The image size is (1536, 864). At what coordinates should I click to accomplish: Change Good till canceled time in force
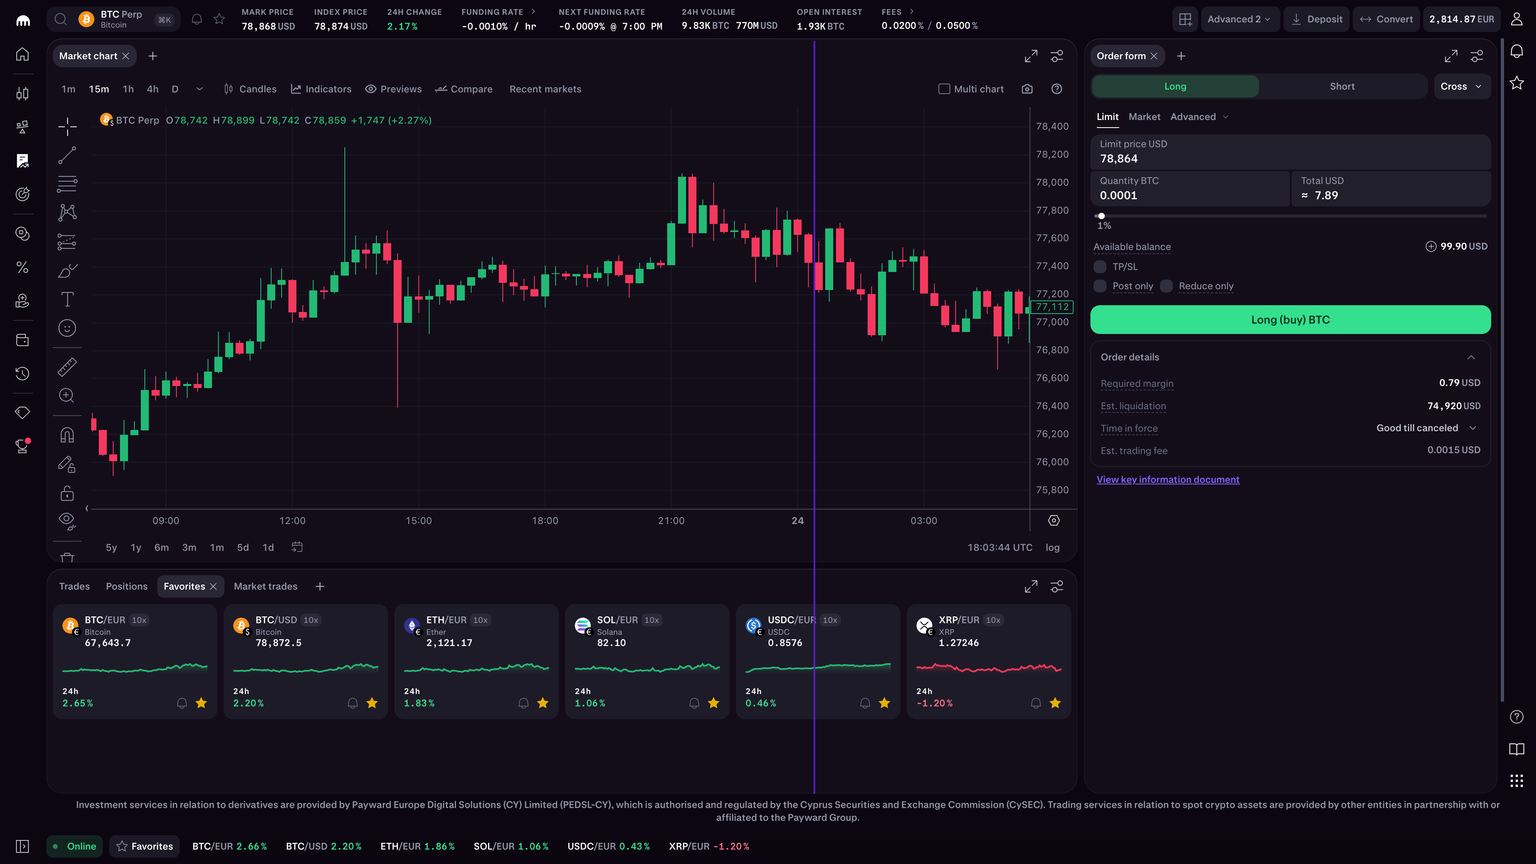[1426, 428]
